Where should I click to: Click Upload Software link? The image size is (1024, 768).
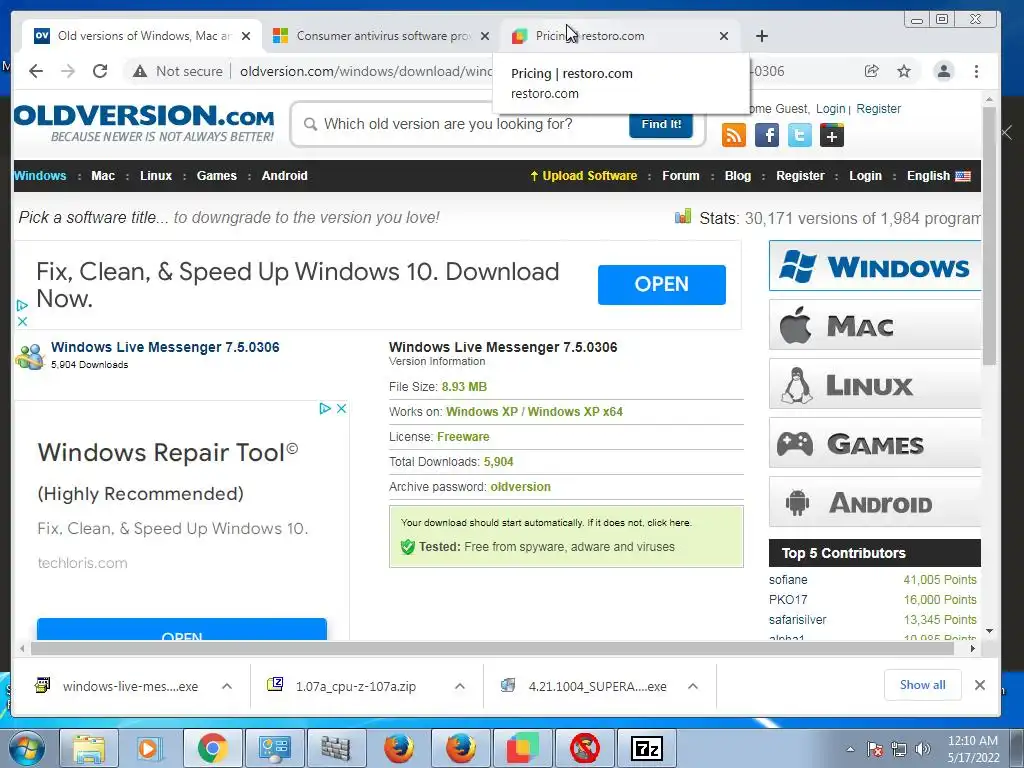click(583, 176)
